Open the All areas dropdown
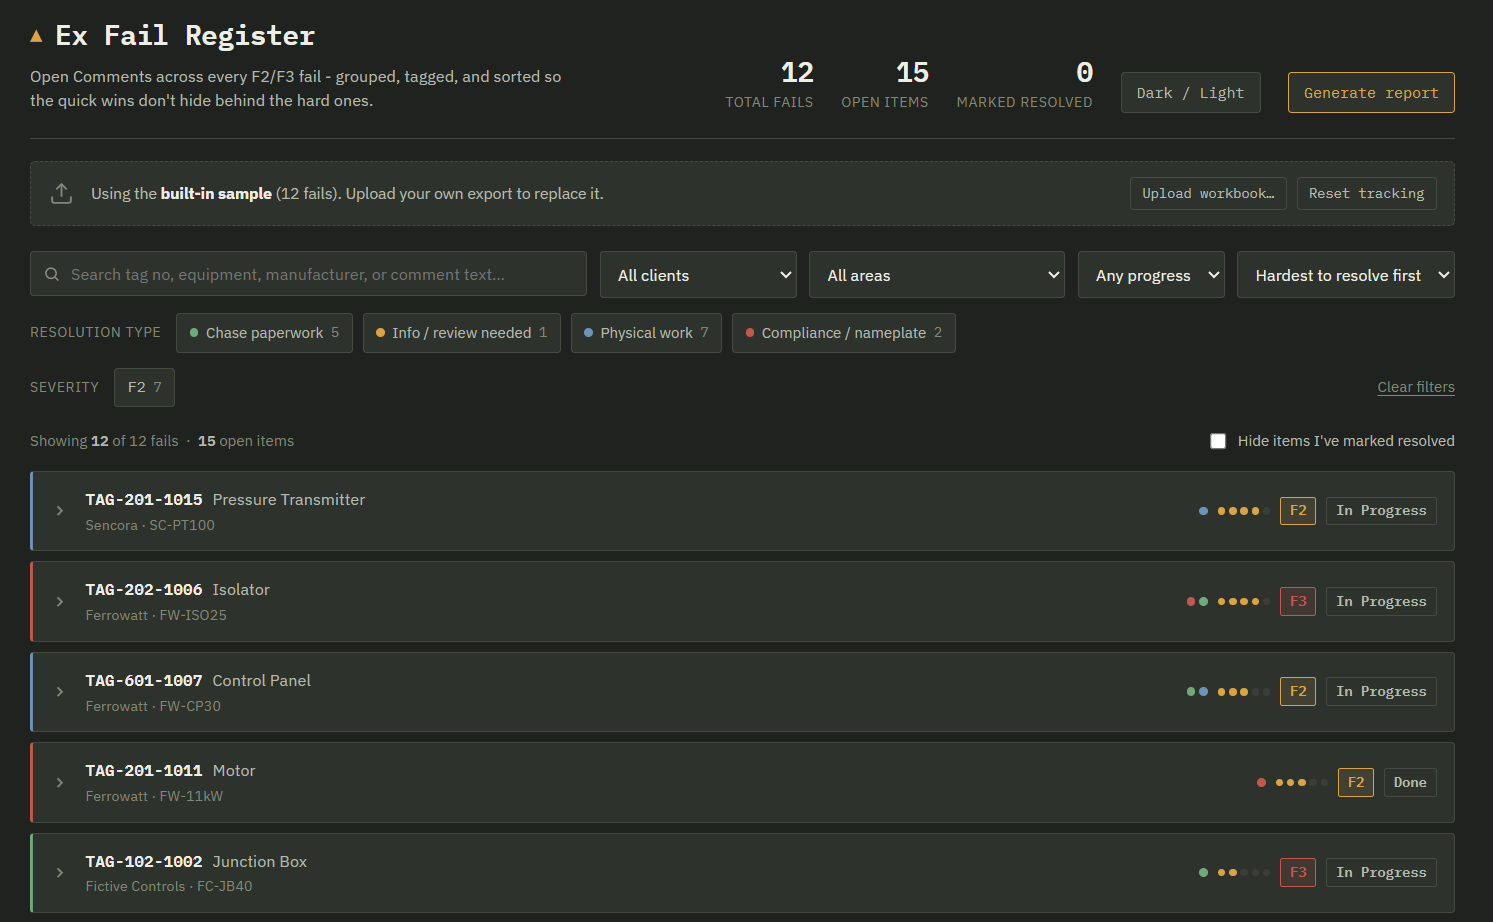 937,275
